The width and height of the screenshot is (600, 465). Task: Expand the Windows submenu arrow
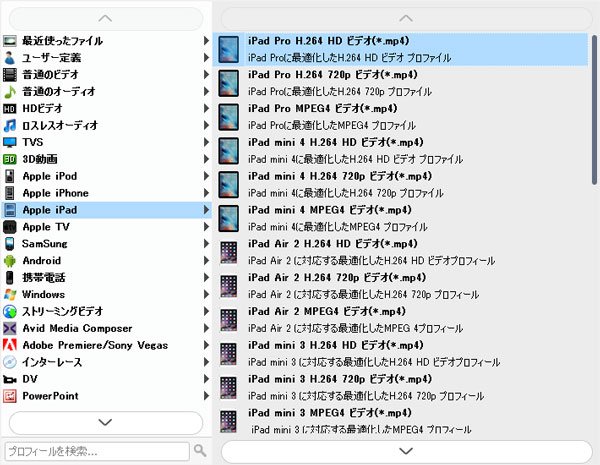[206, 294]
